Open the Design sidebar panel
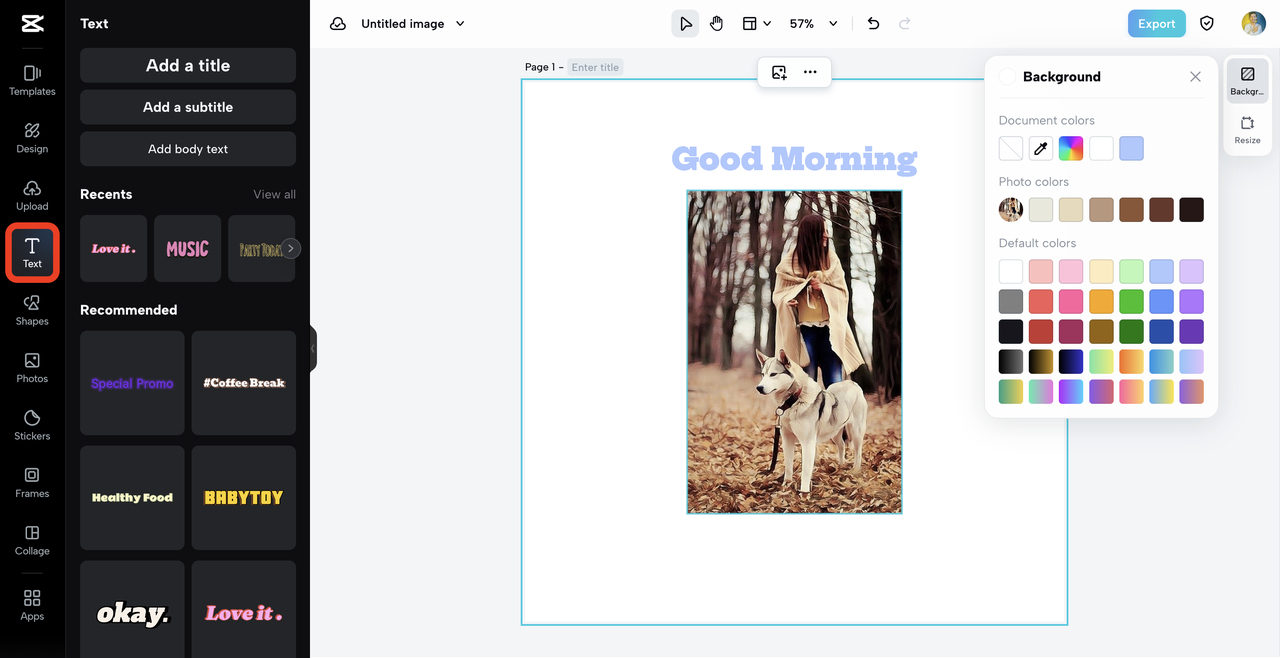The image size is (1280, 658). 32,138
